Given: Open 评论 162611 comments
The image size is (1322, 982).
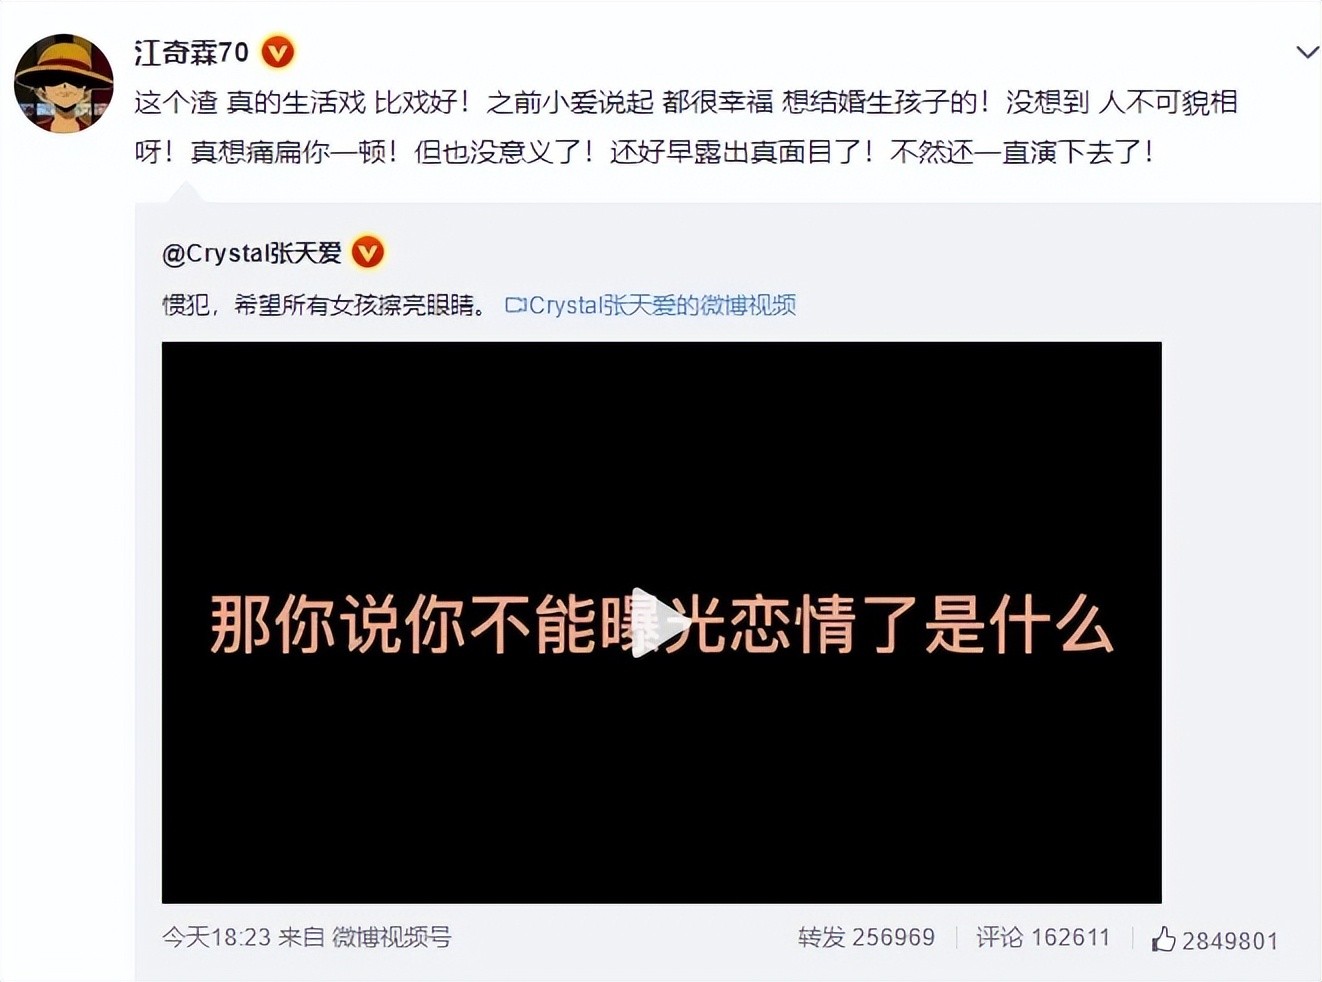Looking at the screenshot, I should (x=1043, y=938).
